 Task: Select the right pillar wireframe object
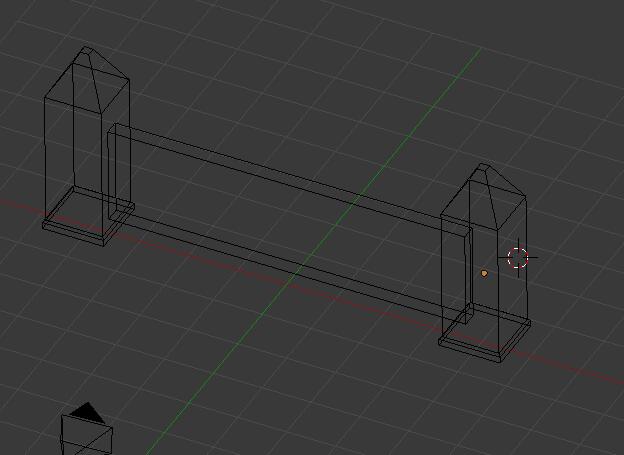tap(485, 263)
